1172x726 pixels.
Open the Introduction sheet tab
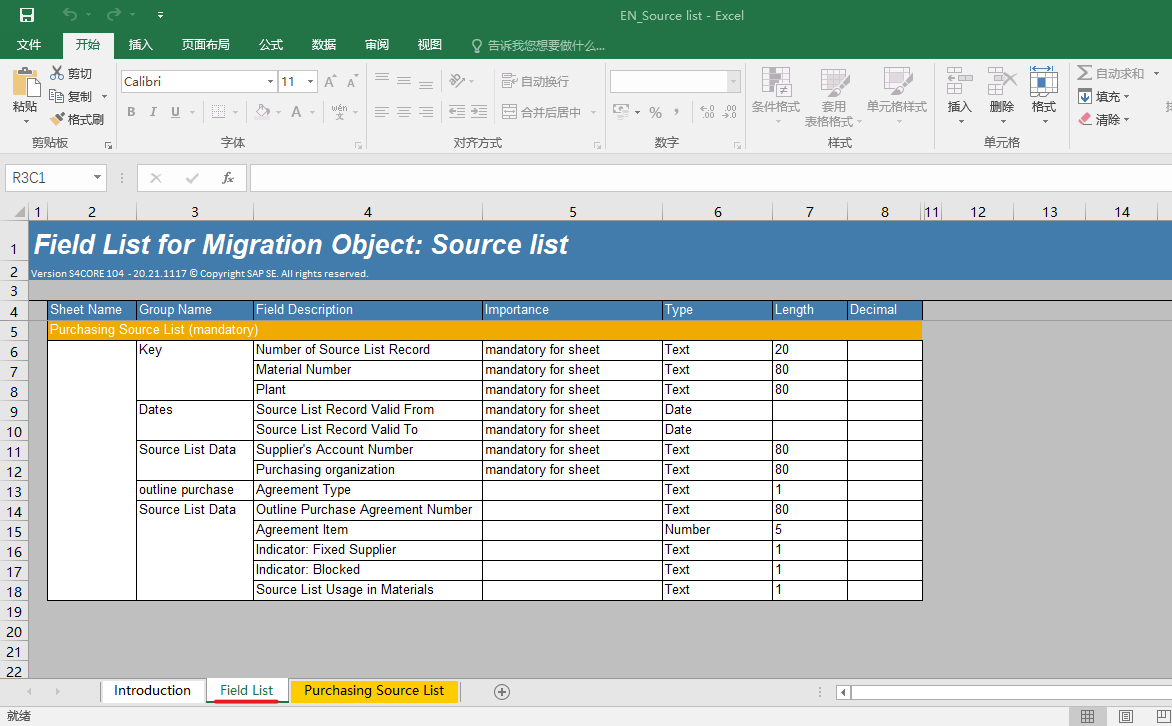coord(152,691)
